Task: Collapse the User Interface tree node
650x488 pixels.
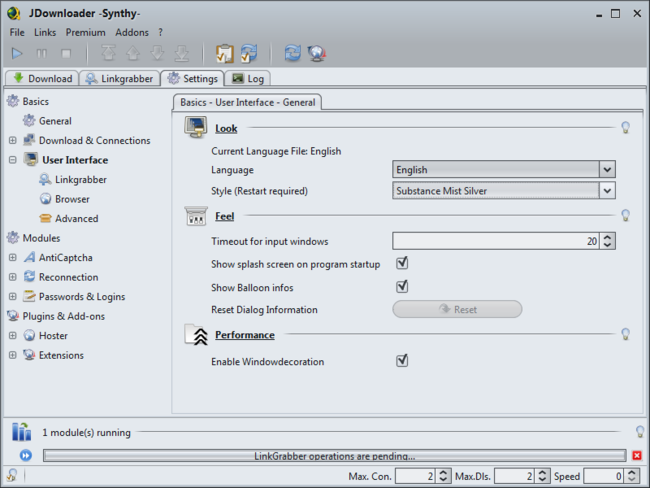Action: [x=13, y=160]
